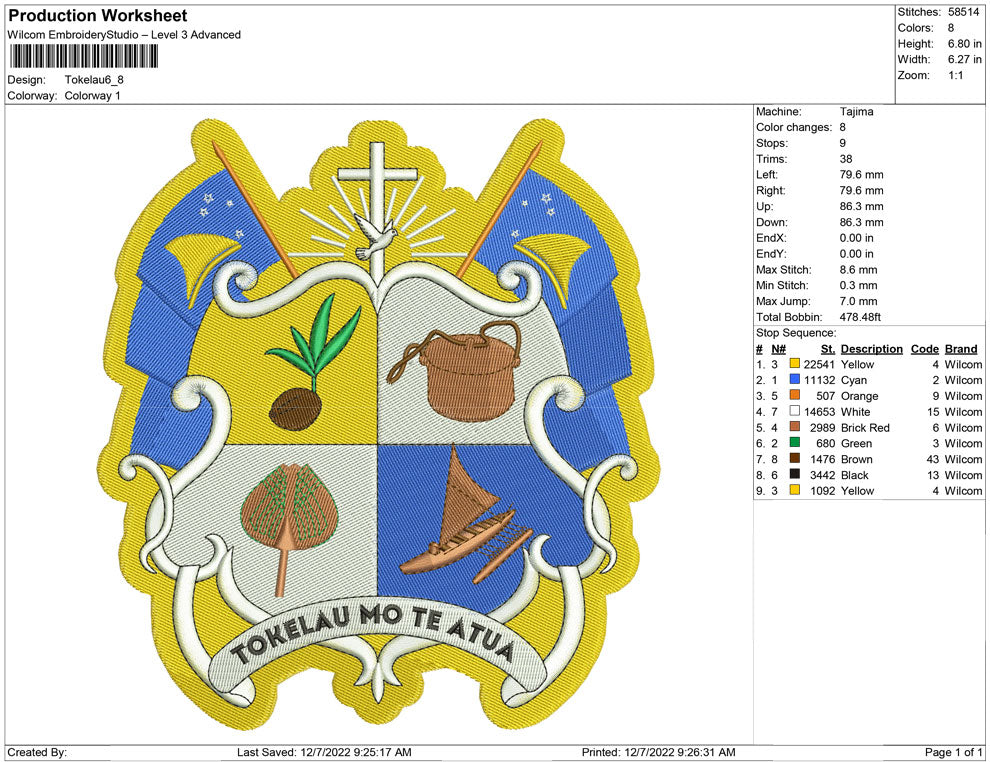Image resolution: width=990 pixels, height=762 pixels.
Task: Click the "N#" column header
Action: [778, 349]
